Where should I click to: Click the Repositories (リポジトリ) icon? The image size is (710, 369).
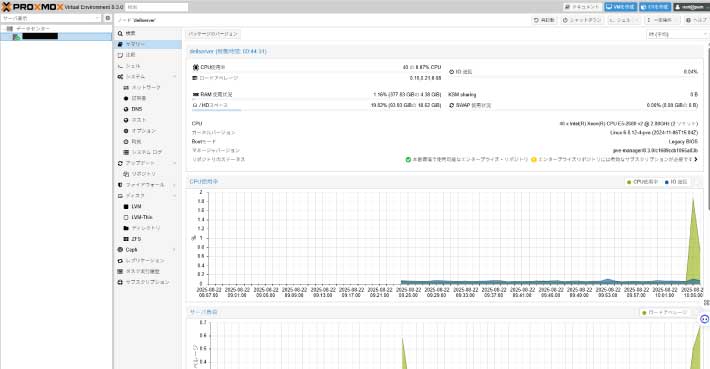click(x=126, y=174)
